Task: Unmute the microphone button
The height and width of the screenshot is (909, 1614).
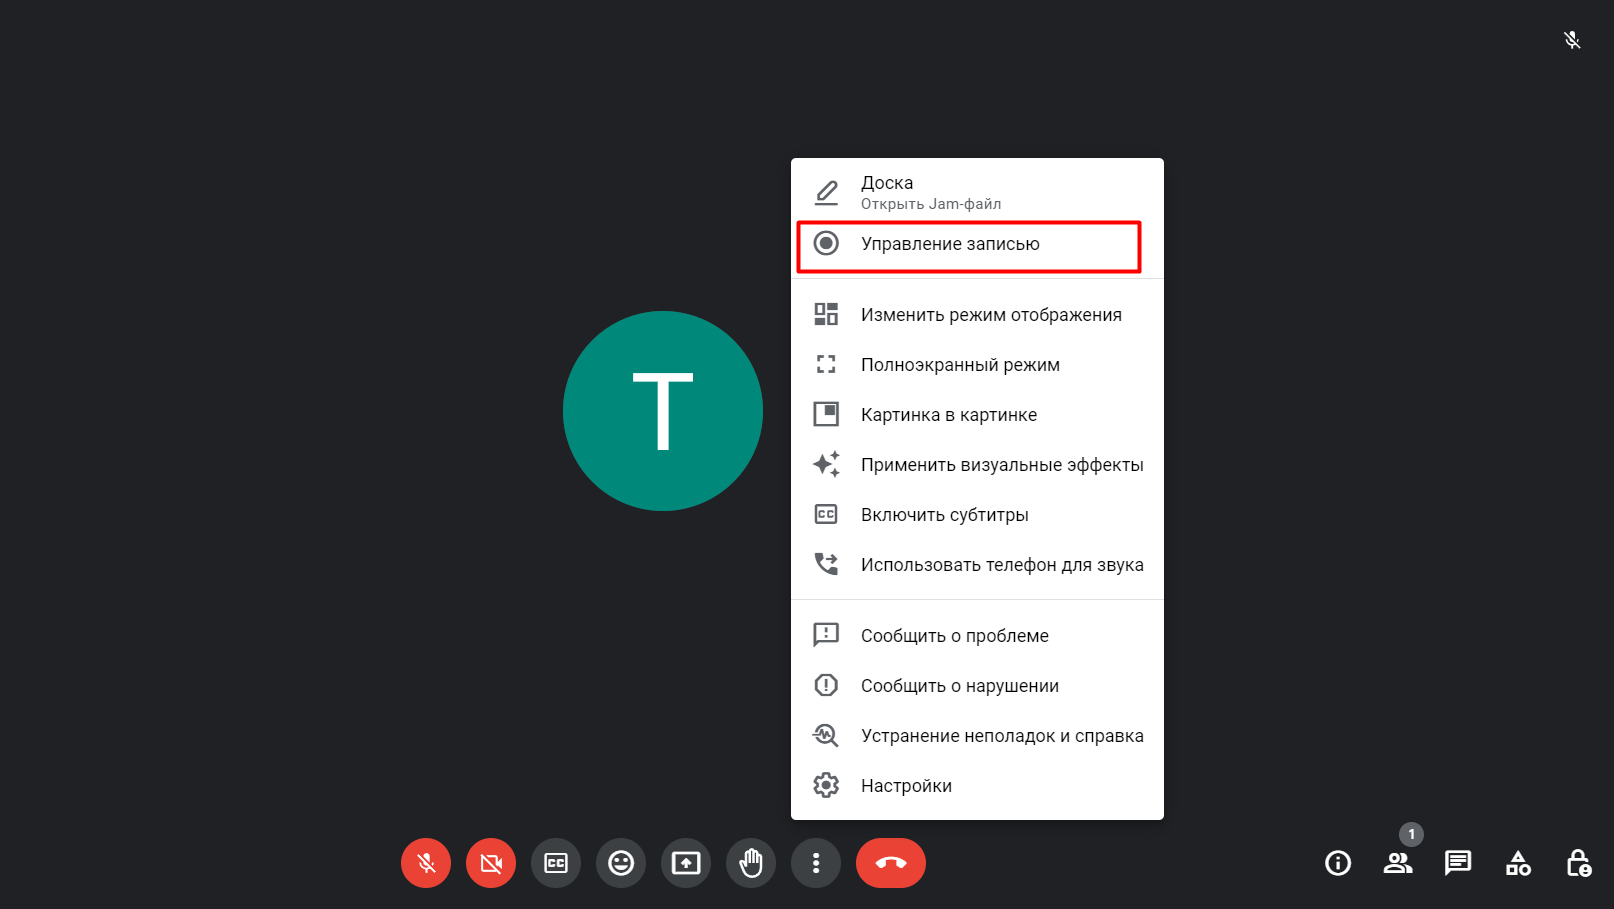Action: [x=426, y=863]
